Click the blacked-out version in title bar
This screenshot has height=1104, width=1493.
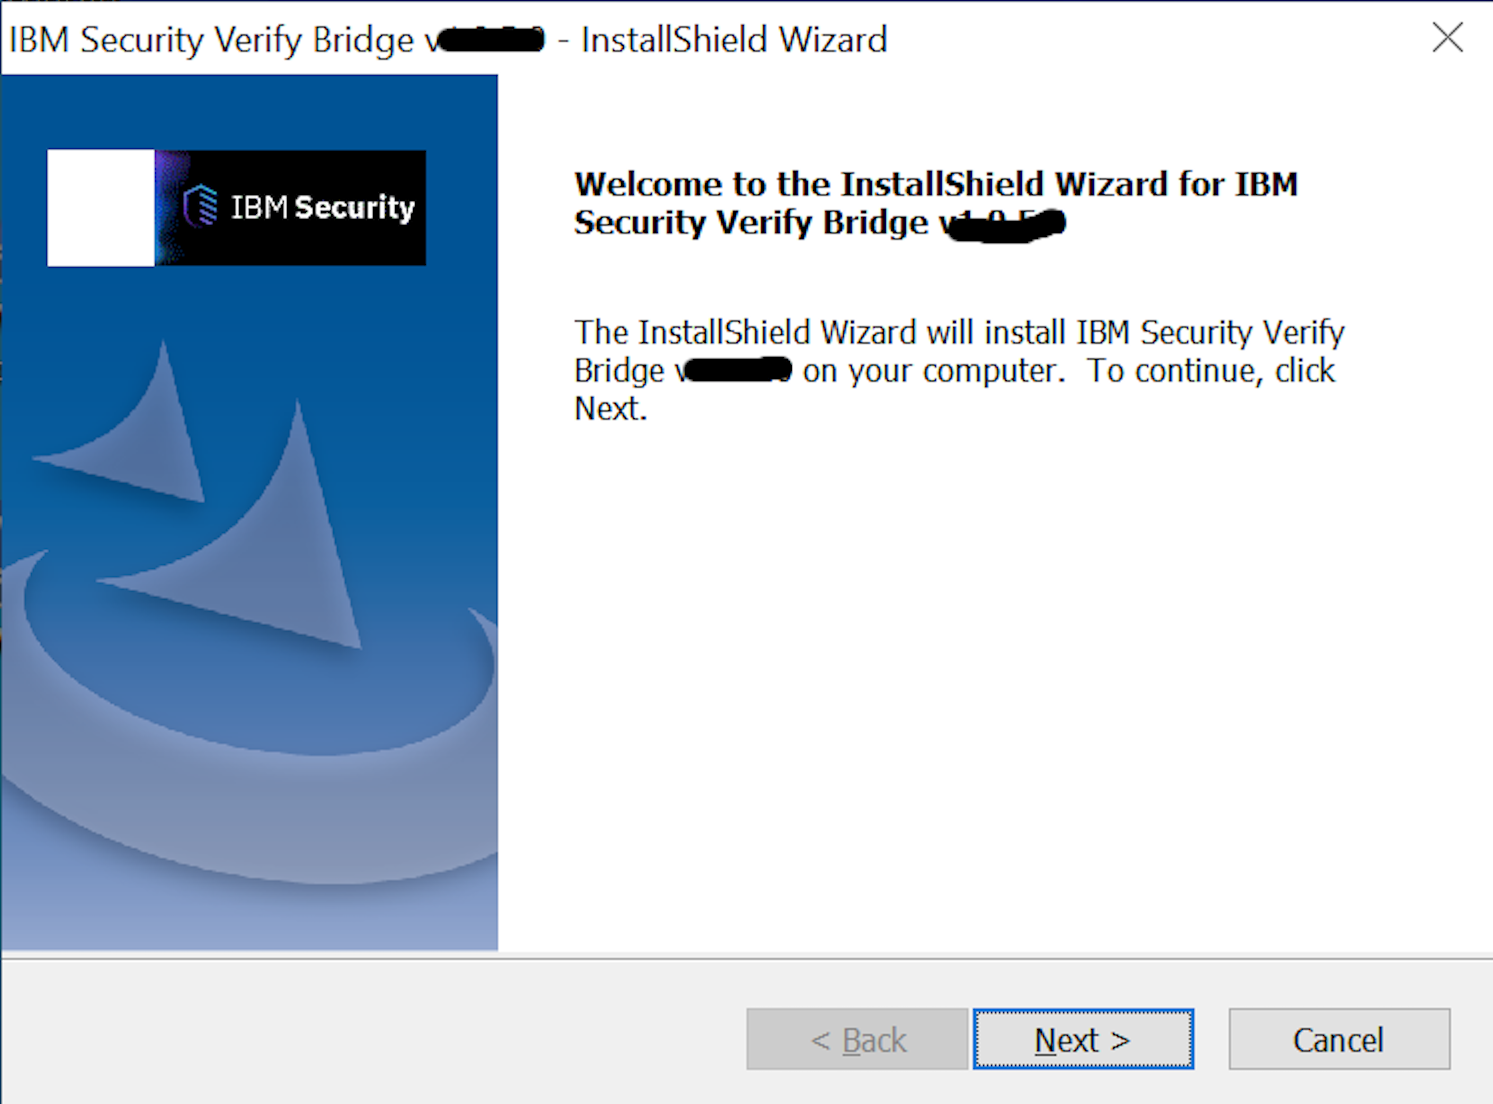[x=490, y=40]
